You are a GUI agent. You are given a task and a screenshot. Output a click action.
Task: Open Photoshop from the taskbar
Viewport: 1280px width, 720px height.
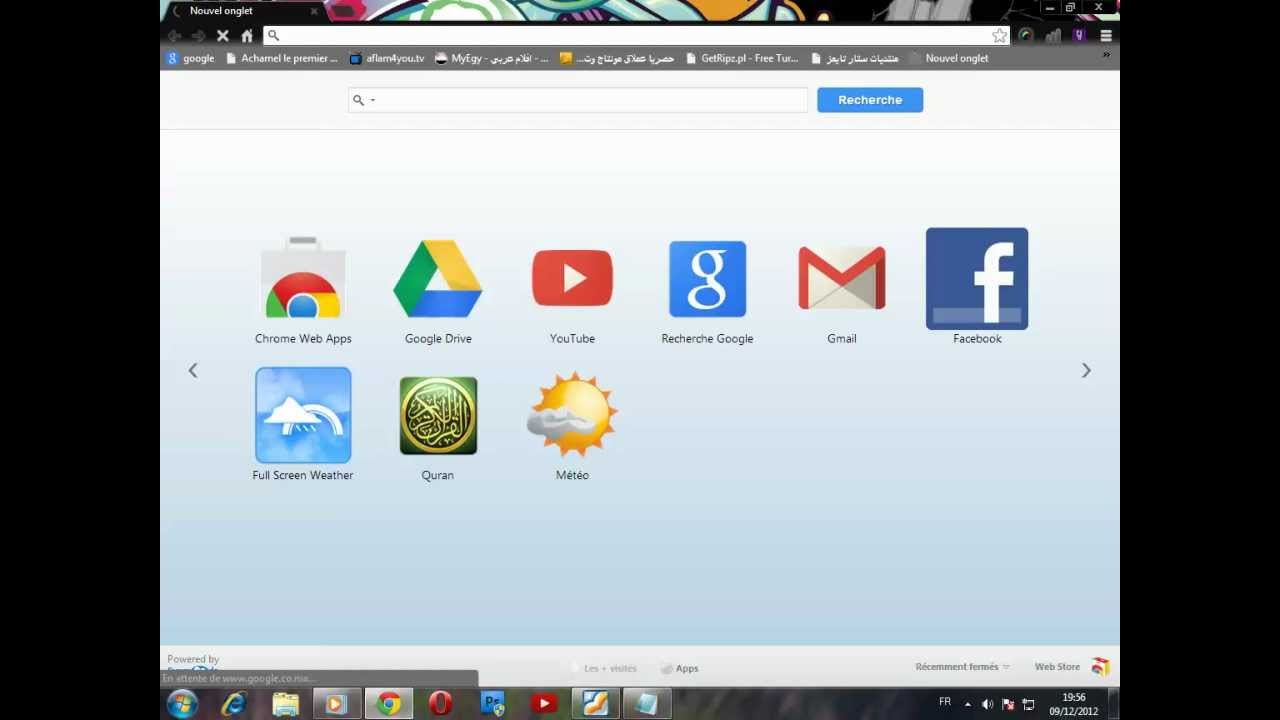(x=492, y=704)
